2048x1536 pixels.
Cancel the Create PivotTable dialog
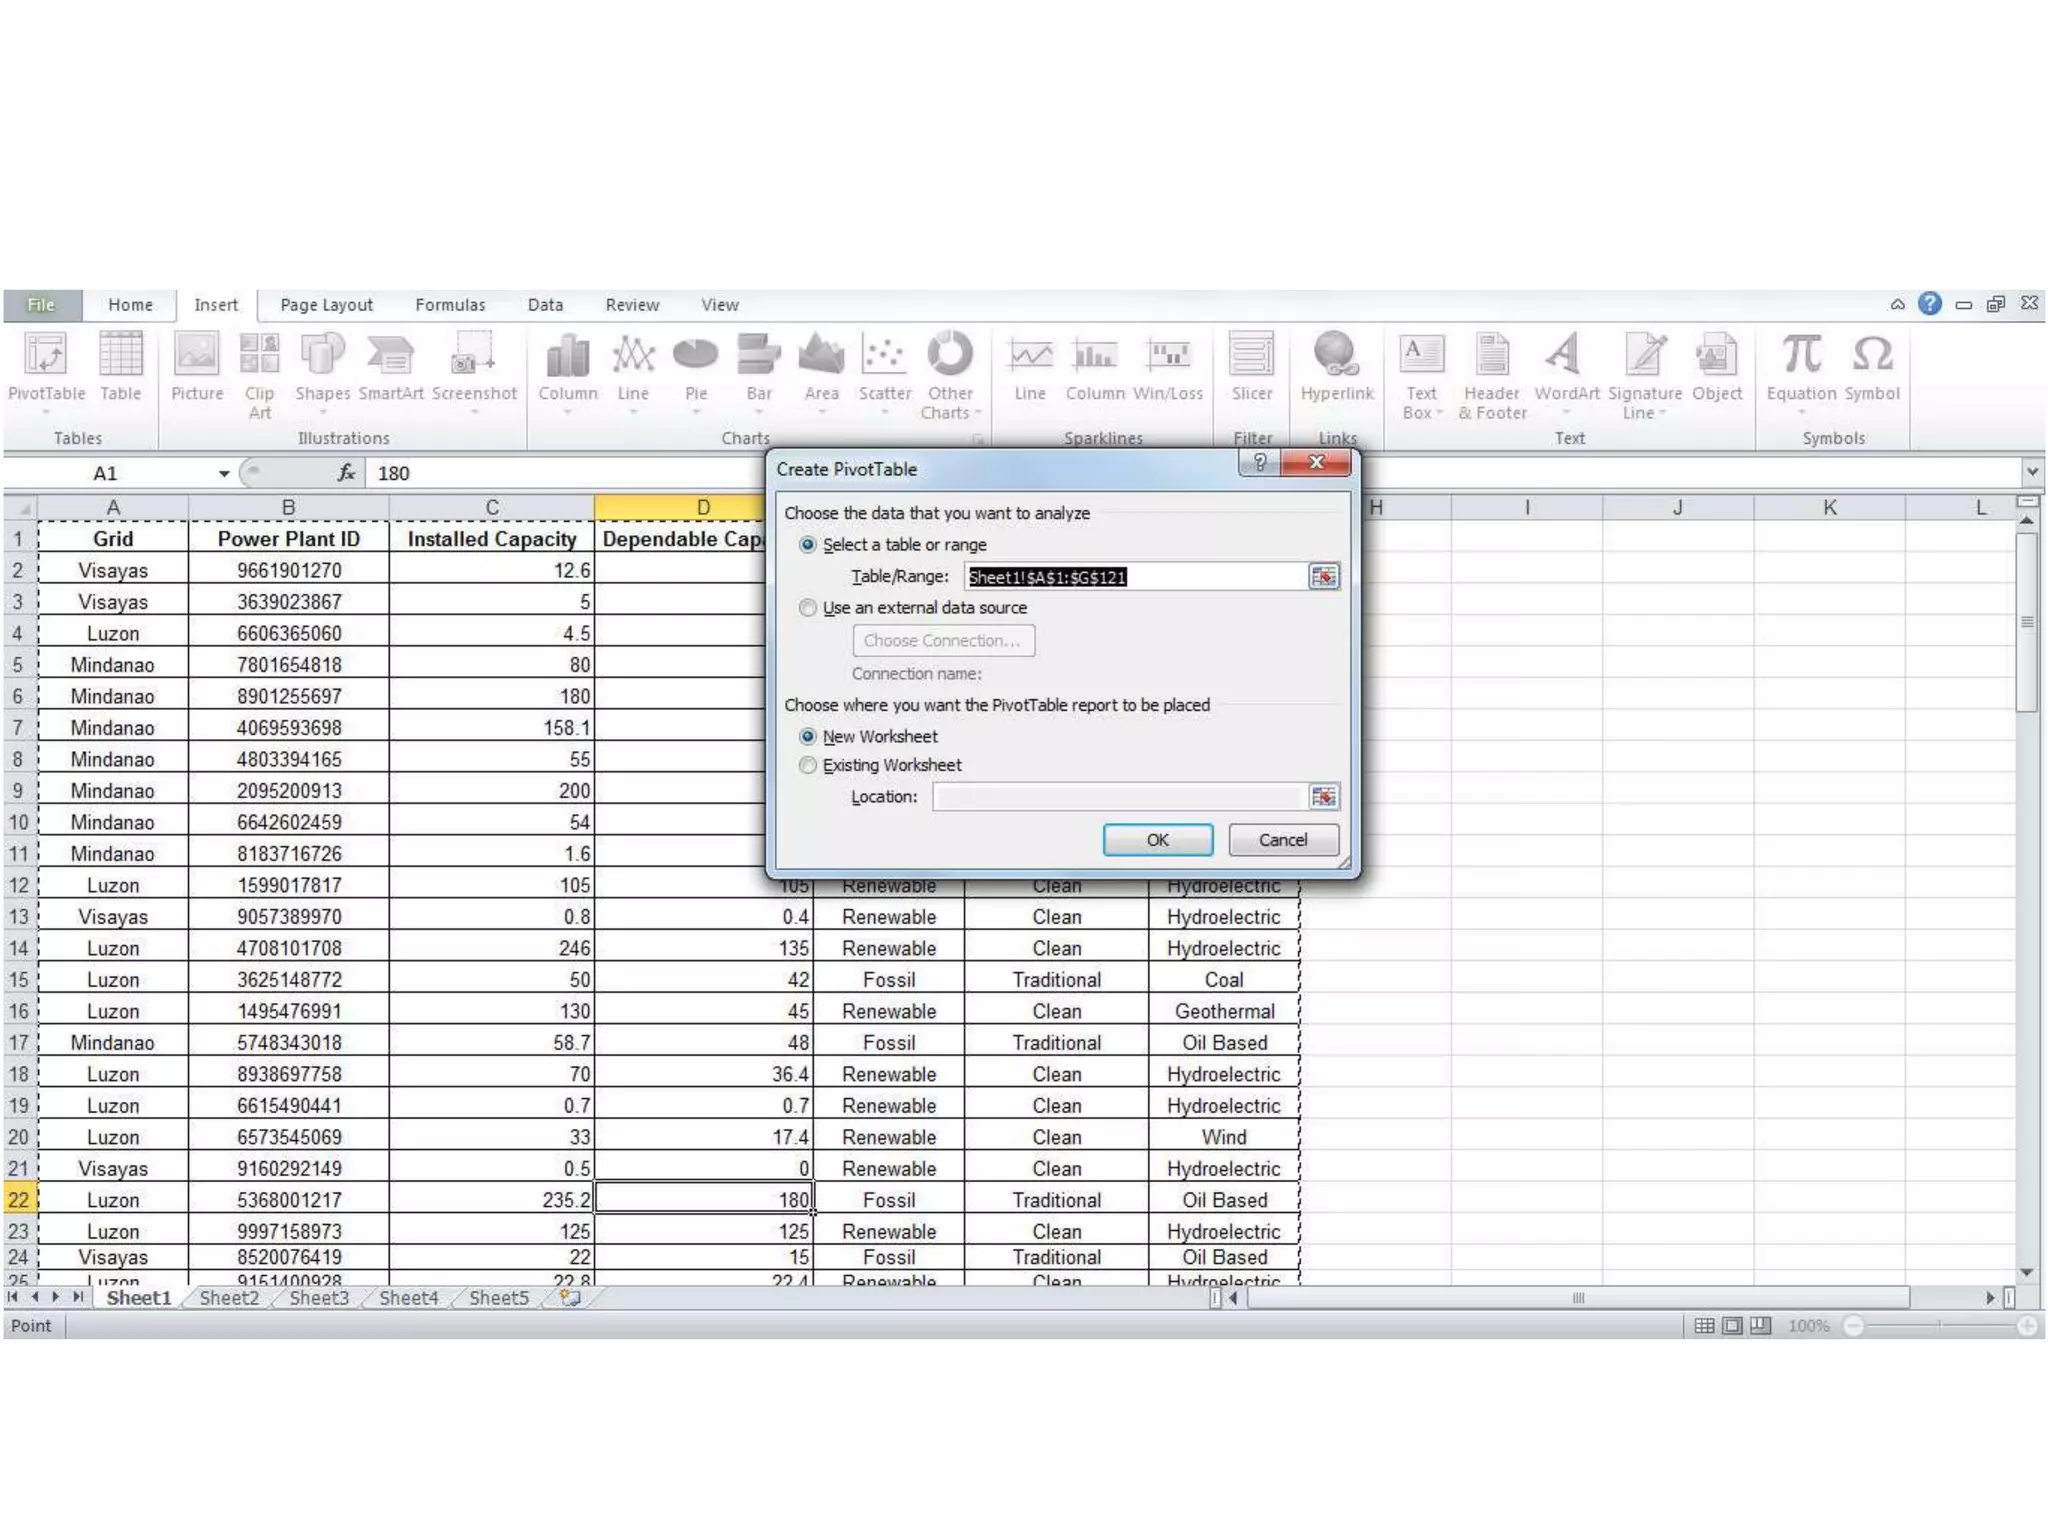click(x=1282, y=840)
